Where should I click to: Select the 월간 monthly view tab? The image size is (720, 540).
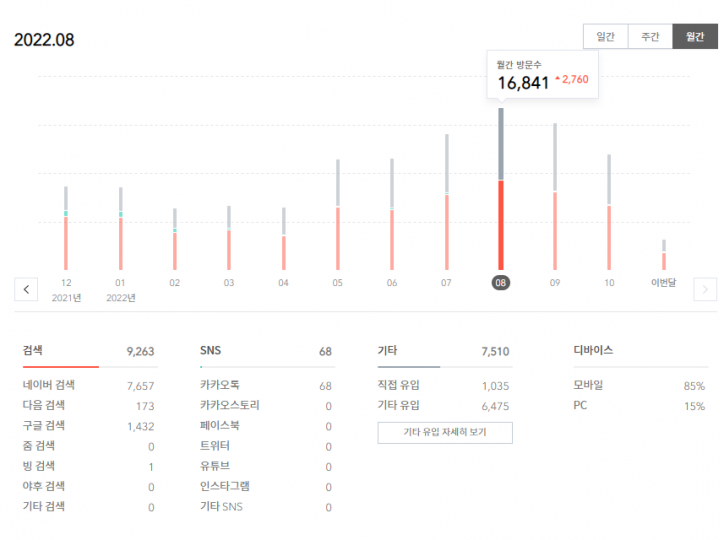pyautogui.click(x=695, y=36)
